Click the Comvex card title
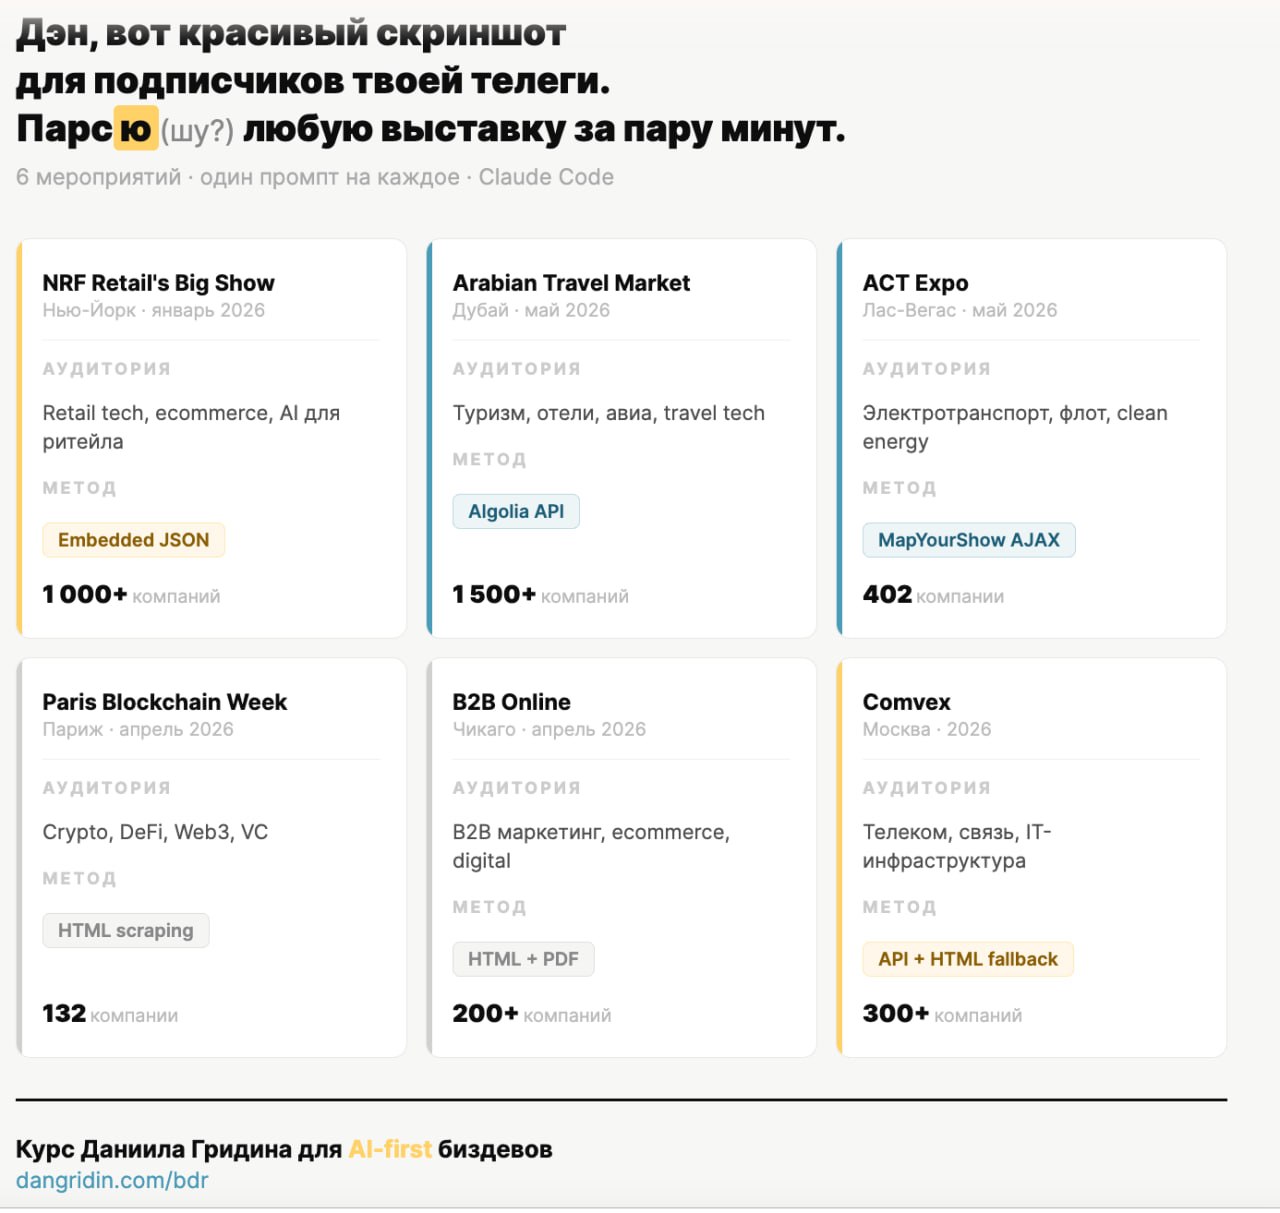This screenshot has width=1280, height=1213. pyautogui.click(x=906, y=702)
